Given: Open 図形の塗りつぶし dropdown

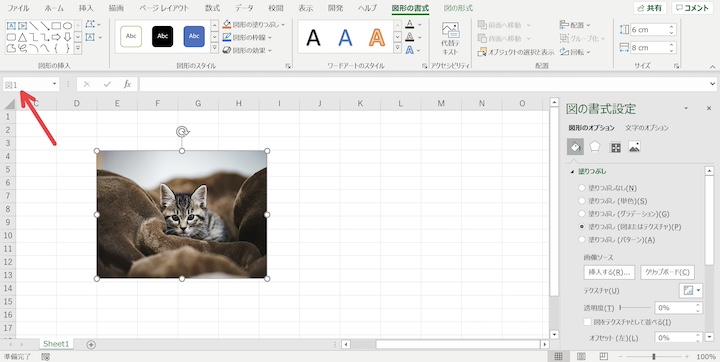Looking at the screenshot, I should 254,24.
